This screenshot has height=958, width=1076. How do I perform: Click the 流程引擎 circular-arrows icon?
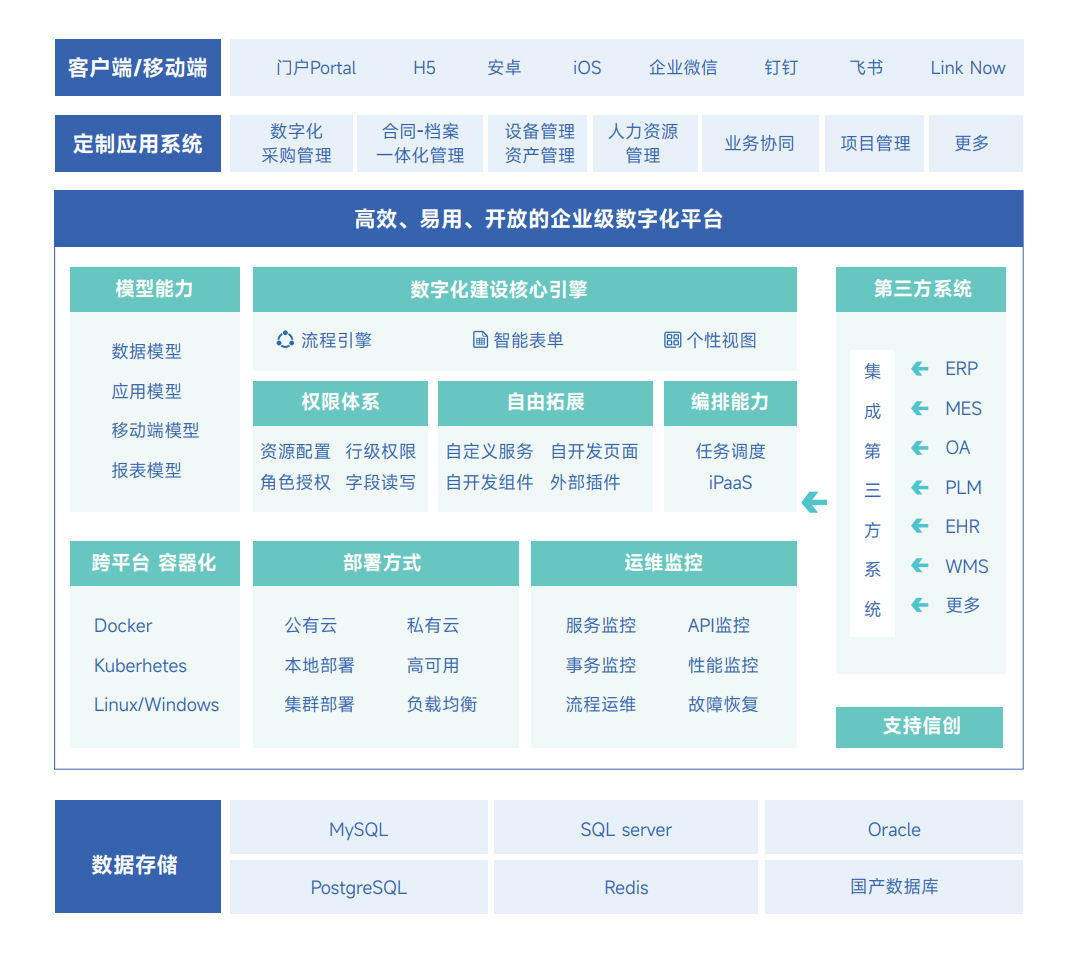(284, 340)
